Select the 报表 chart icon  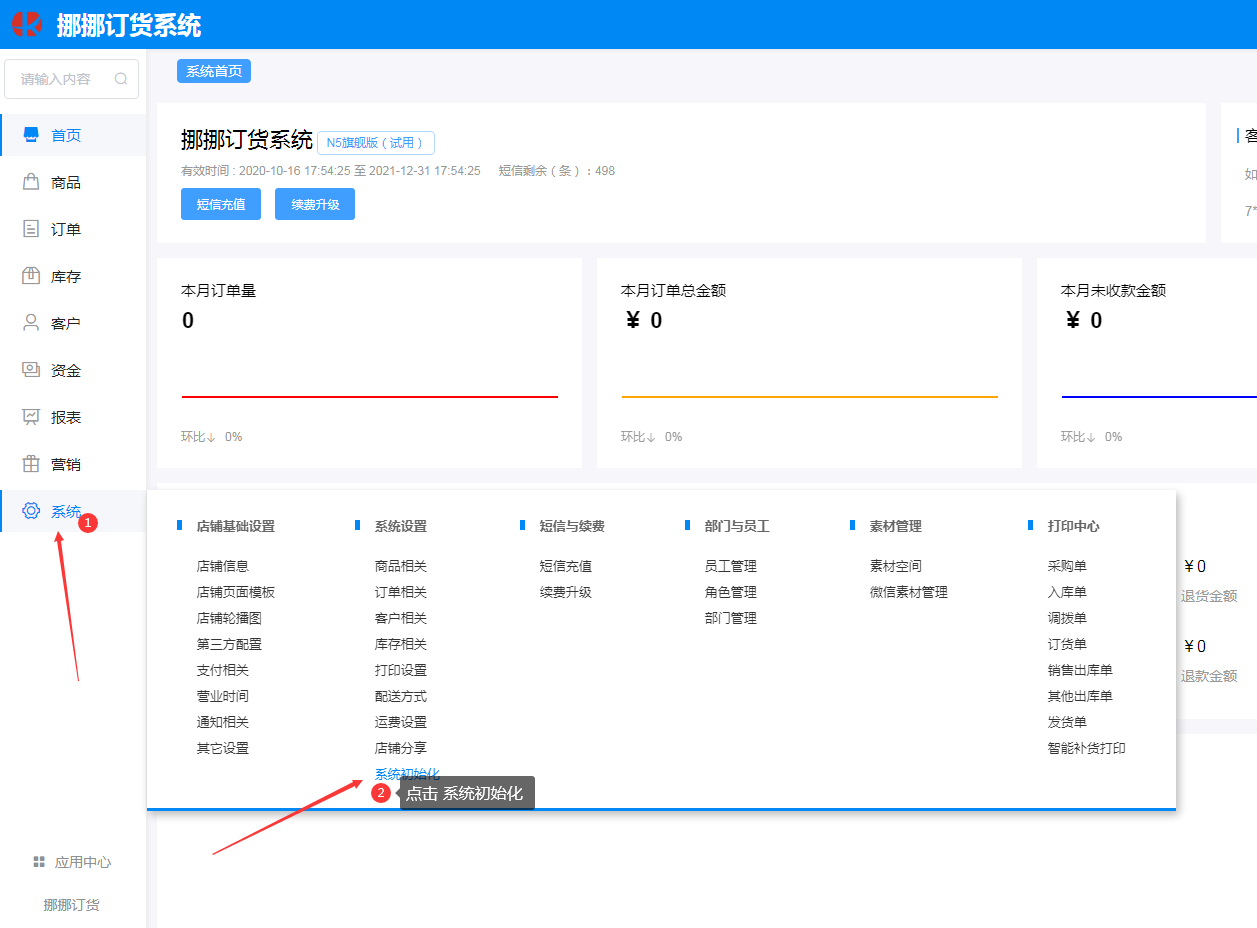coord(31,417)
